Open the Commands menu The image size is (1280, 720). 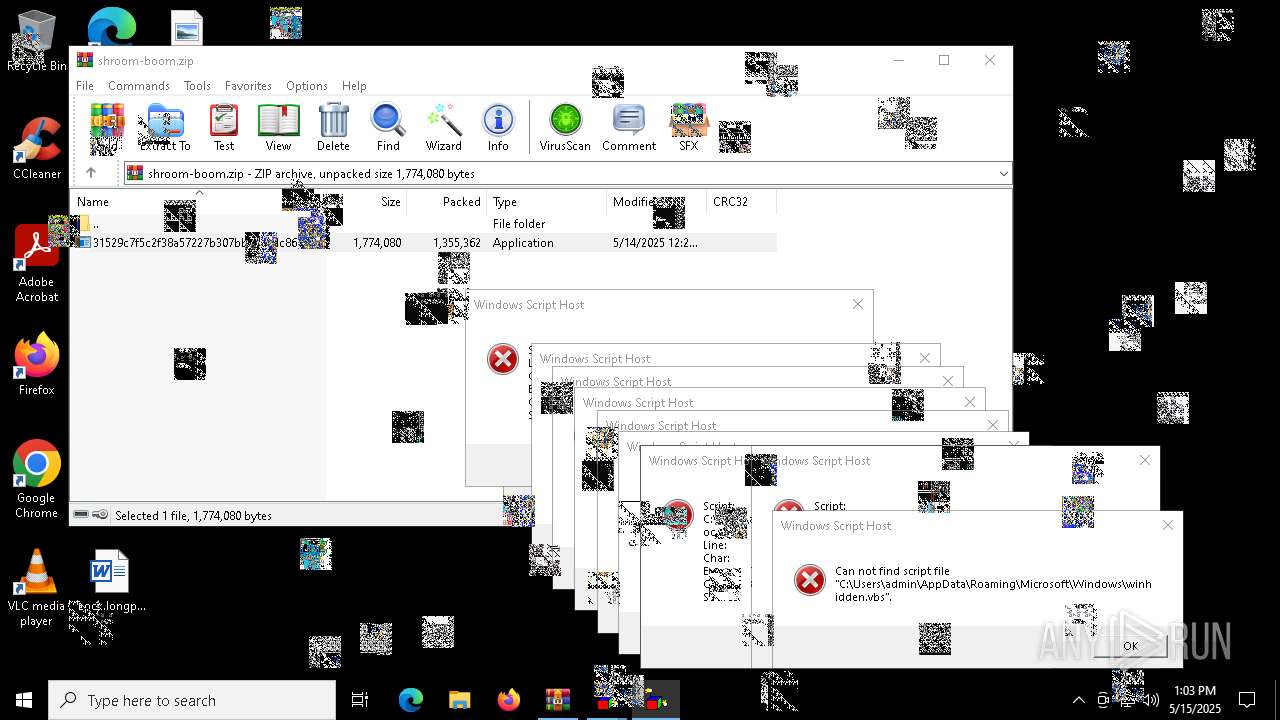point(139,86)
